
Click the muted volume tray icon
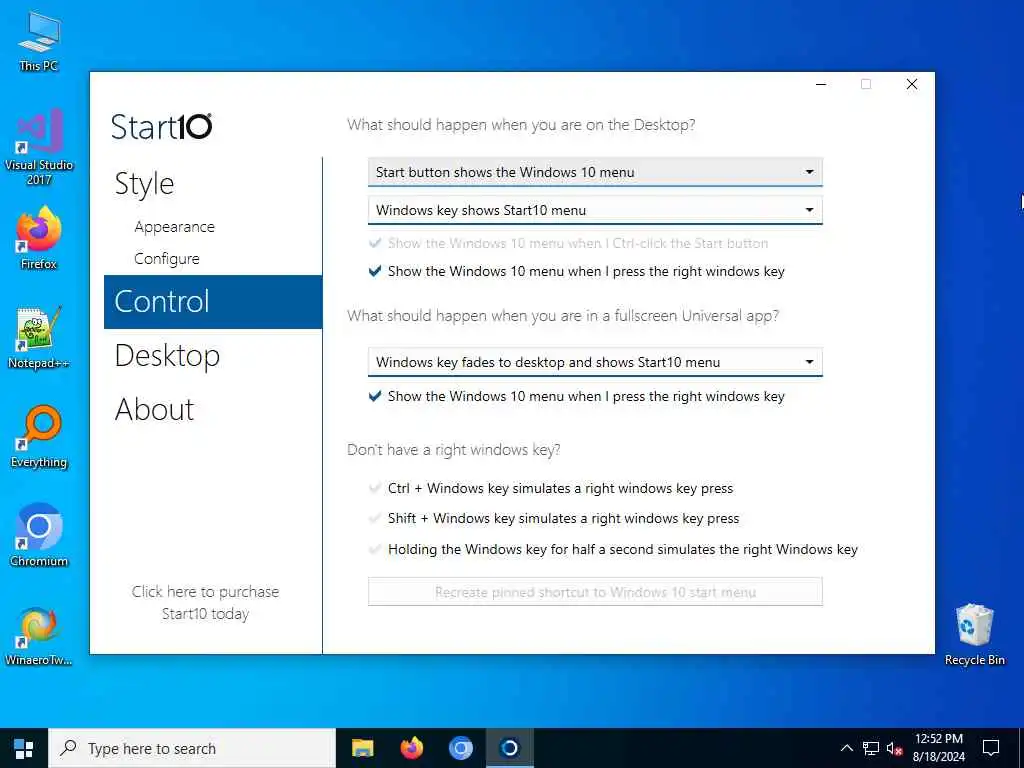[x=895, y=748]
